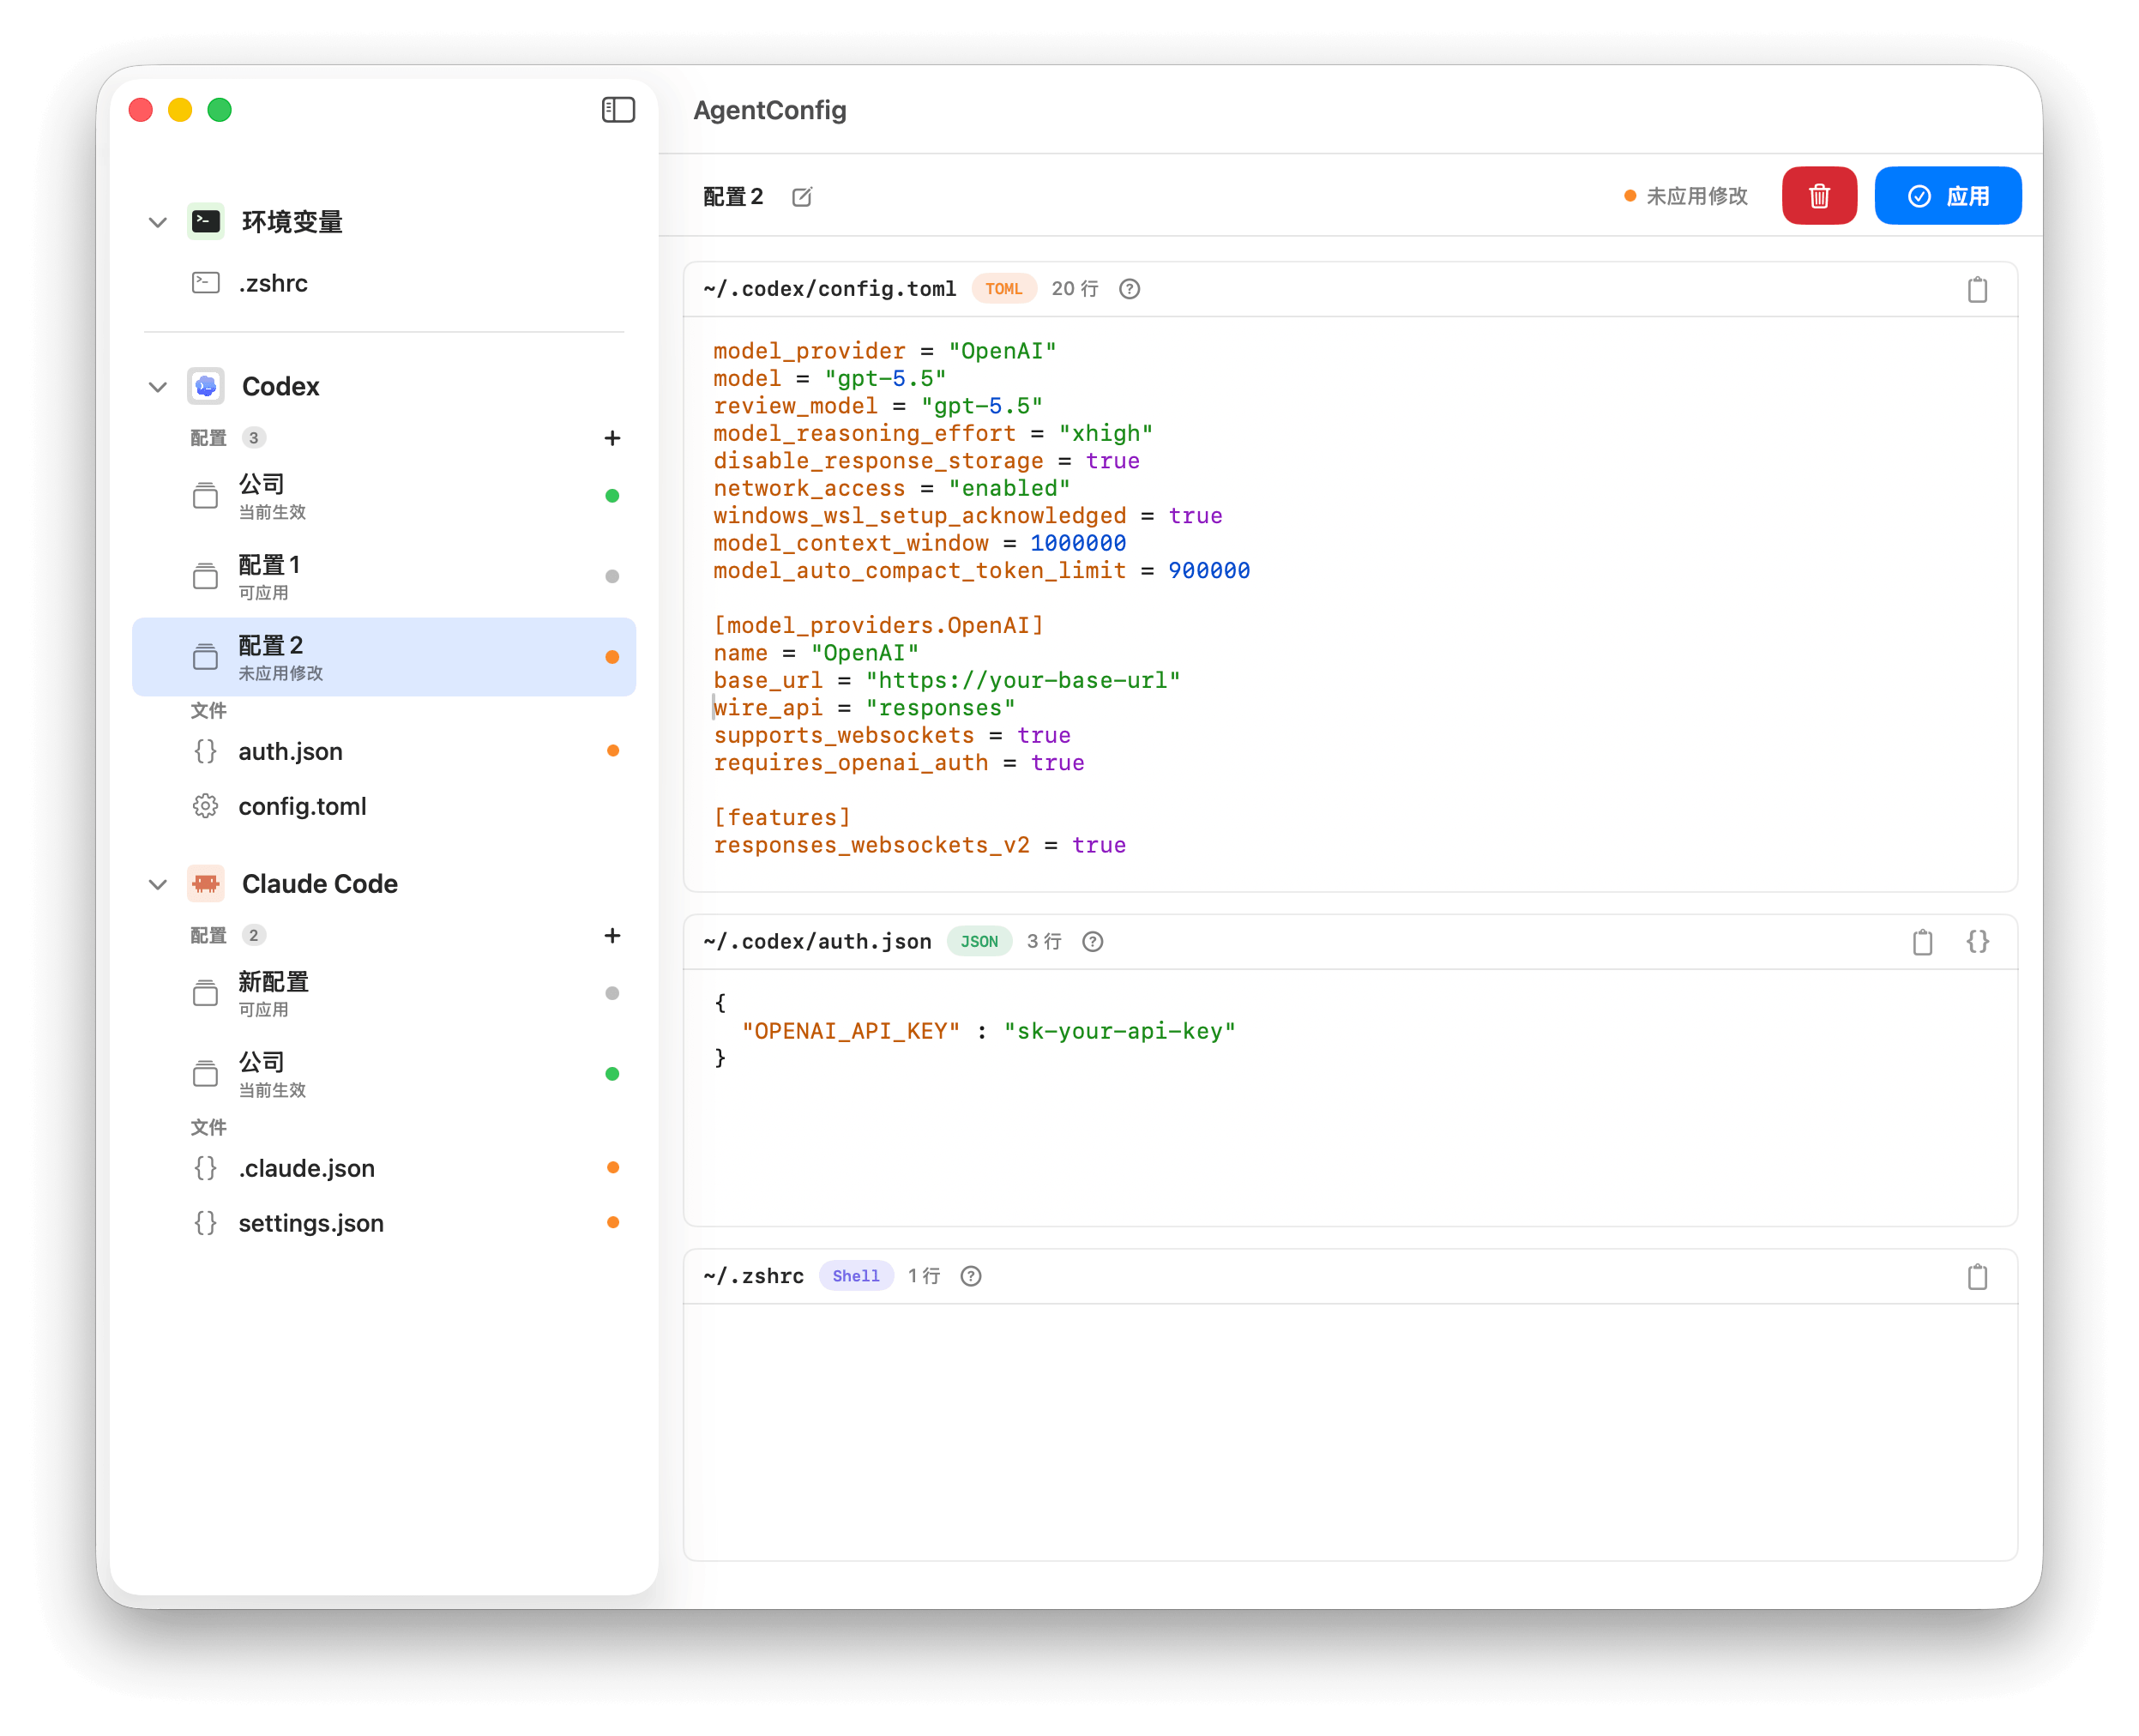The height and width of the screenshot is (1736, 2139).
Task: Open Codex config.toml file
Action: click(x=384, y=806)
